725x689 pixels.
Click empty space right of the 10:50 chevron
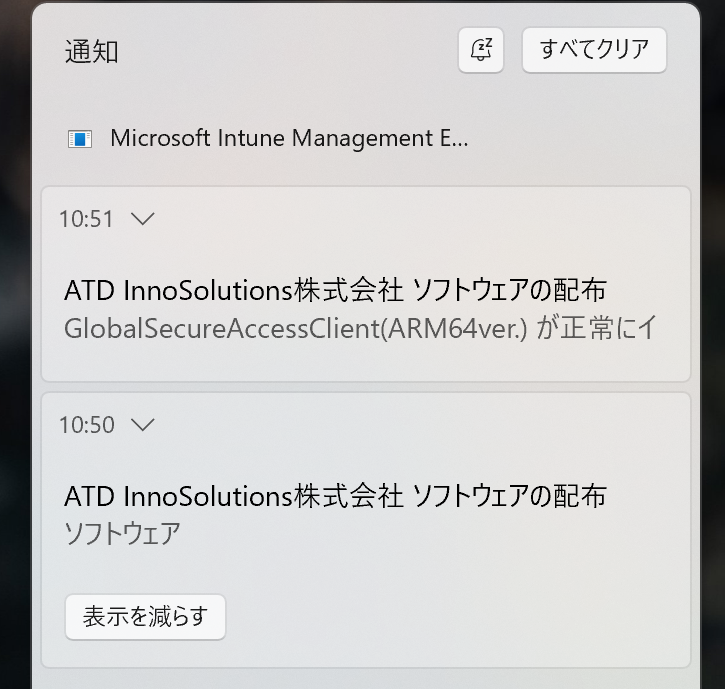coord(420,425)
